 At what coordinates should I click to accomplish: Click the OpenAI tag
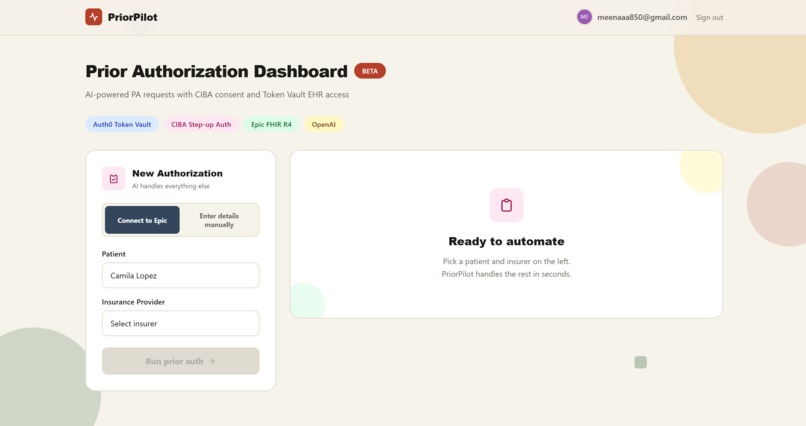[x=323, y=124]
